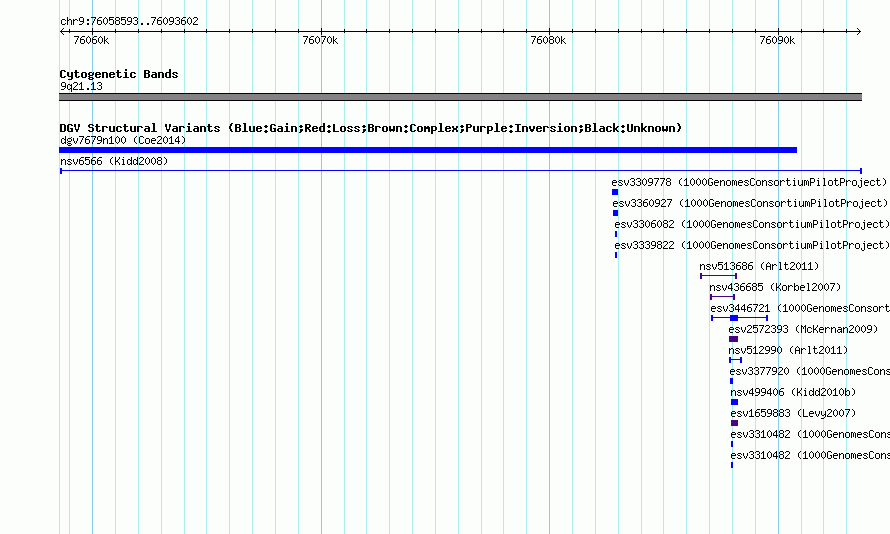Click the blue block under nsv499406
Screen dimensions: 890x534
734,402
